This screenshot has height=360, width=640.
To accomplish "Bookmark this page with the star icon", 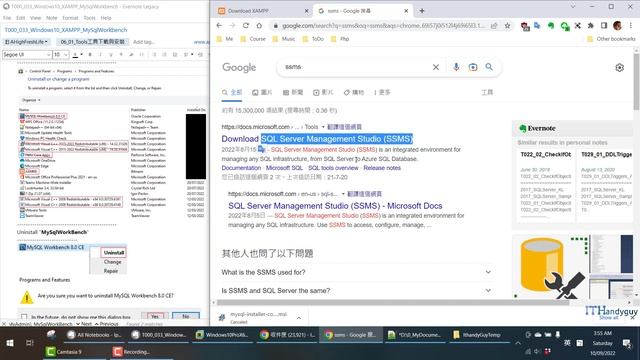I will (x=507, y=26).
